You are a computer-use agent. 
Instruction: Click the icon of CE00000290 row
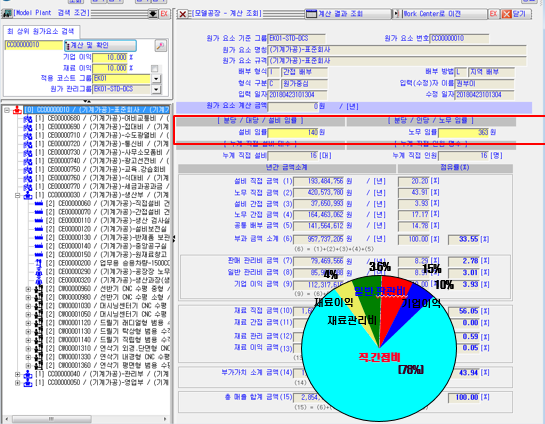[39, 272]
